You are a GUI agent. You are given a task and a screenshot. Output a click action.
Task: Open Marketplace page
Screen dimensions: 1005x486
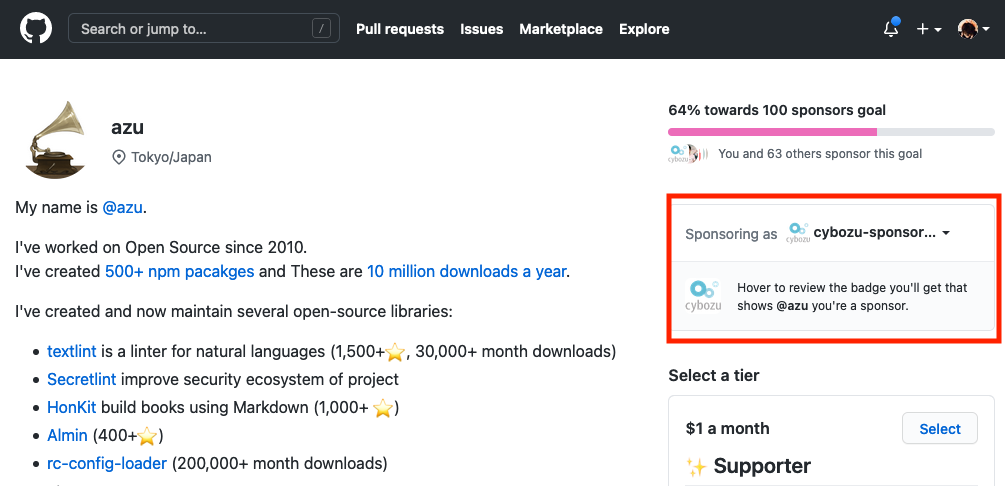click(x=561, y=29)
